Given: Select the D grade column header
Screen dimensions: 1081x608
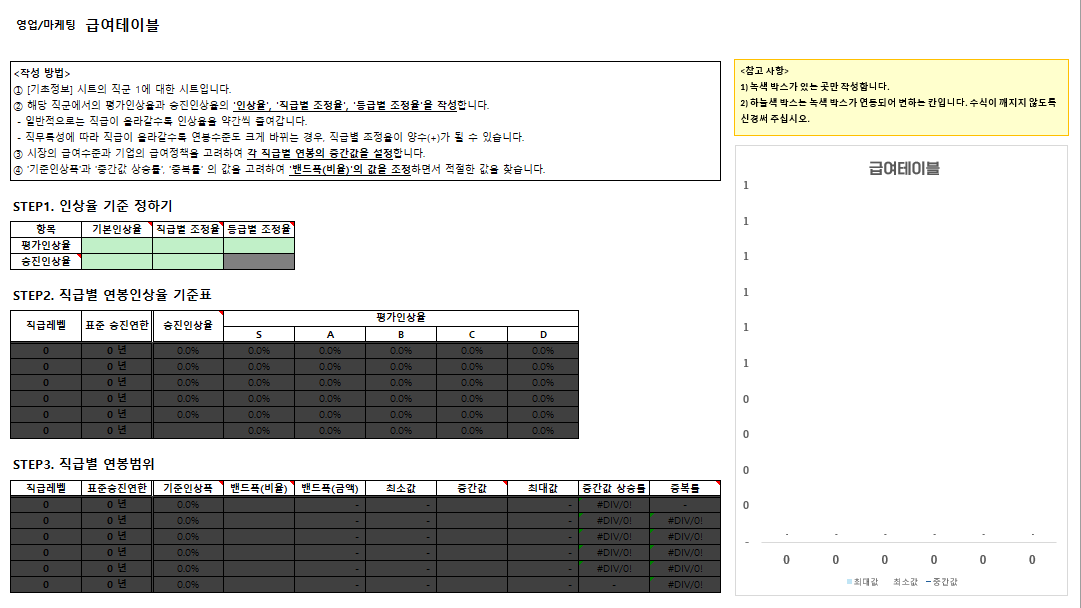Looking at the screenshot, I should [543, 334].
